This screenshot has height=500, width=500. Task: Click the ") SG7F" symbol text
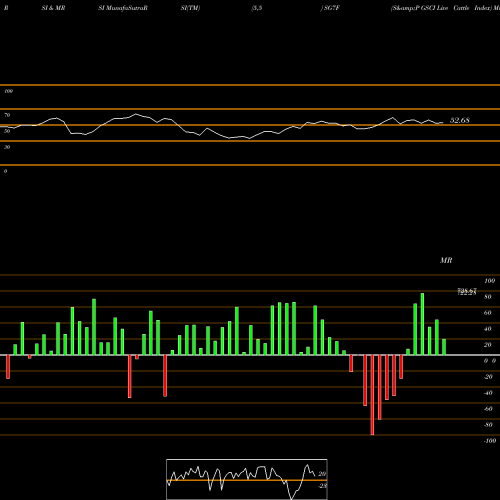[330, 8]
